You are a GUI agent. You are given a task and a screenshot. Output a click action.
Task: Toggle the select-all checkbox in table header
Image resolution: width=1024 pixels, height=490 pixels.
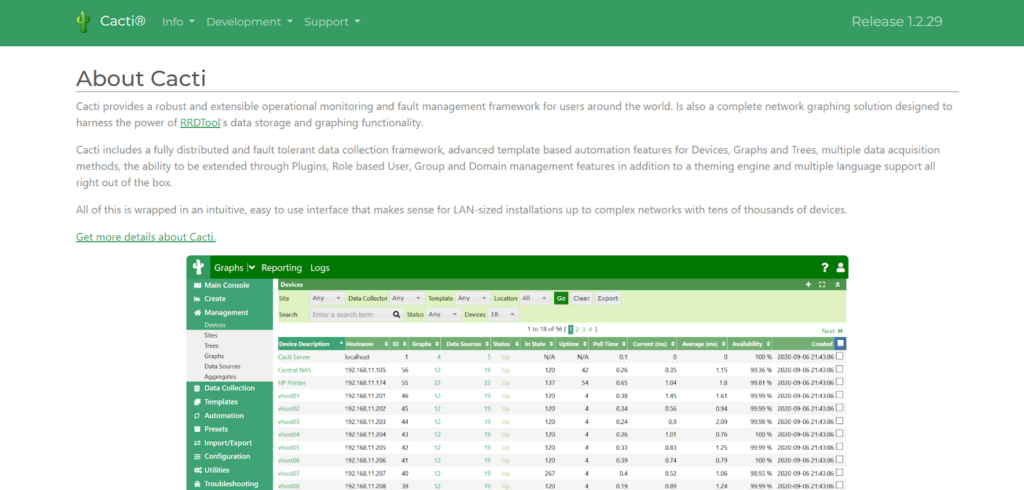tap(840, 343)
